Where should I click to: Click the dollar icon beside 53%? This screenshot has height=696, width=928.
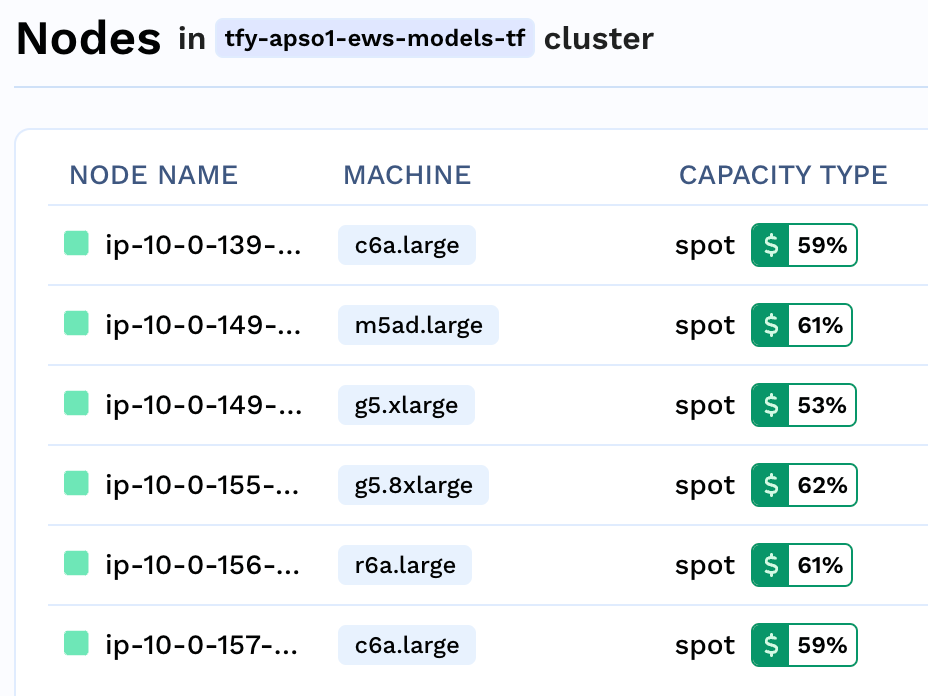[x=770, y=405]
